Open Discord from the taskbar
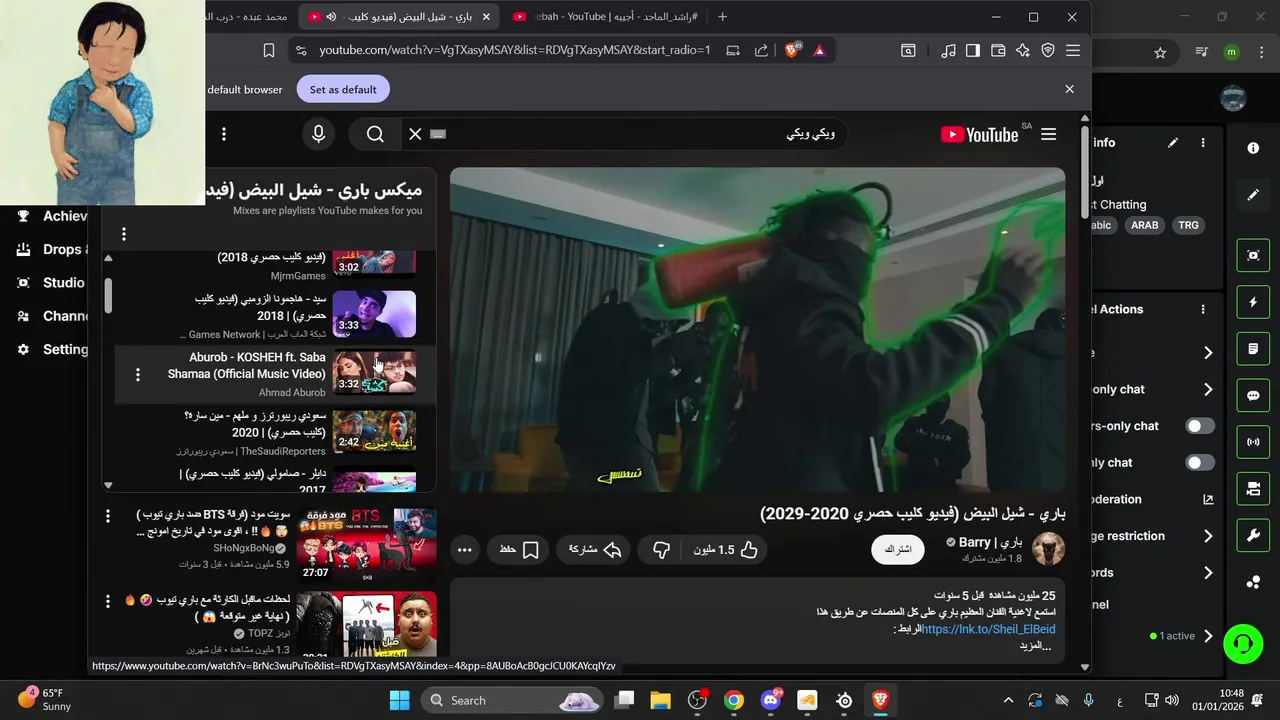1280x720 pixels. [770, 700]
